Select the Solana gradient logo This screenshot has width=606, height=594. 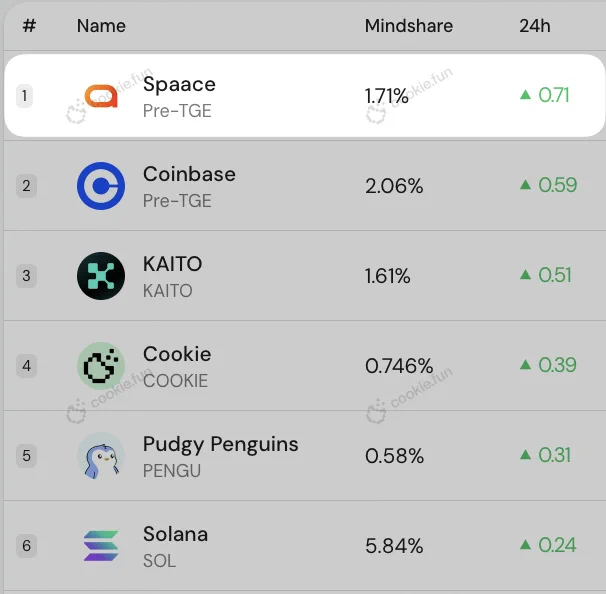[x=101, y=546]
